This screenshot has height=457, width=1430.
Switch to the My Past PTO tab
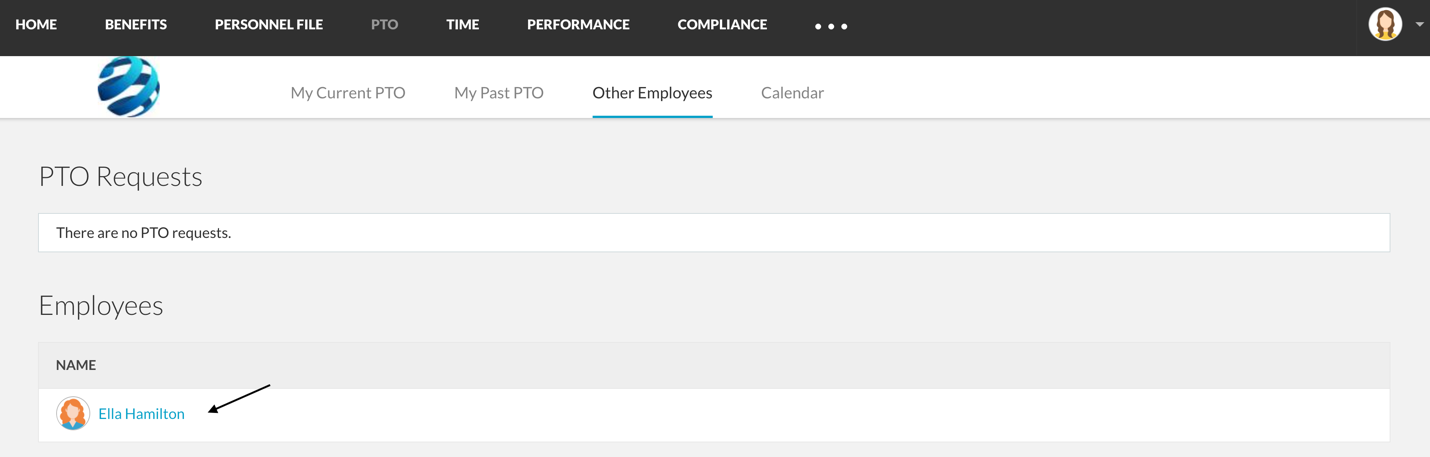pyautogui.click(x=499, y=92)
